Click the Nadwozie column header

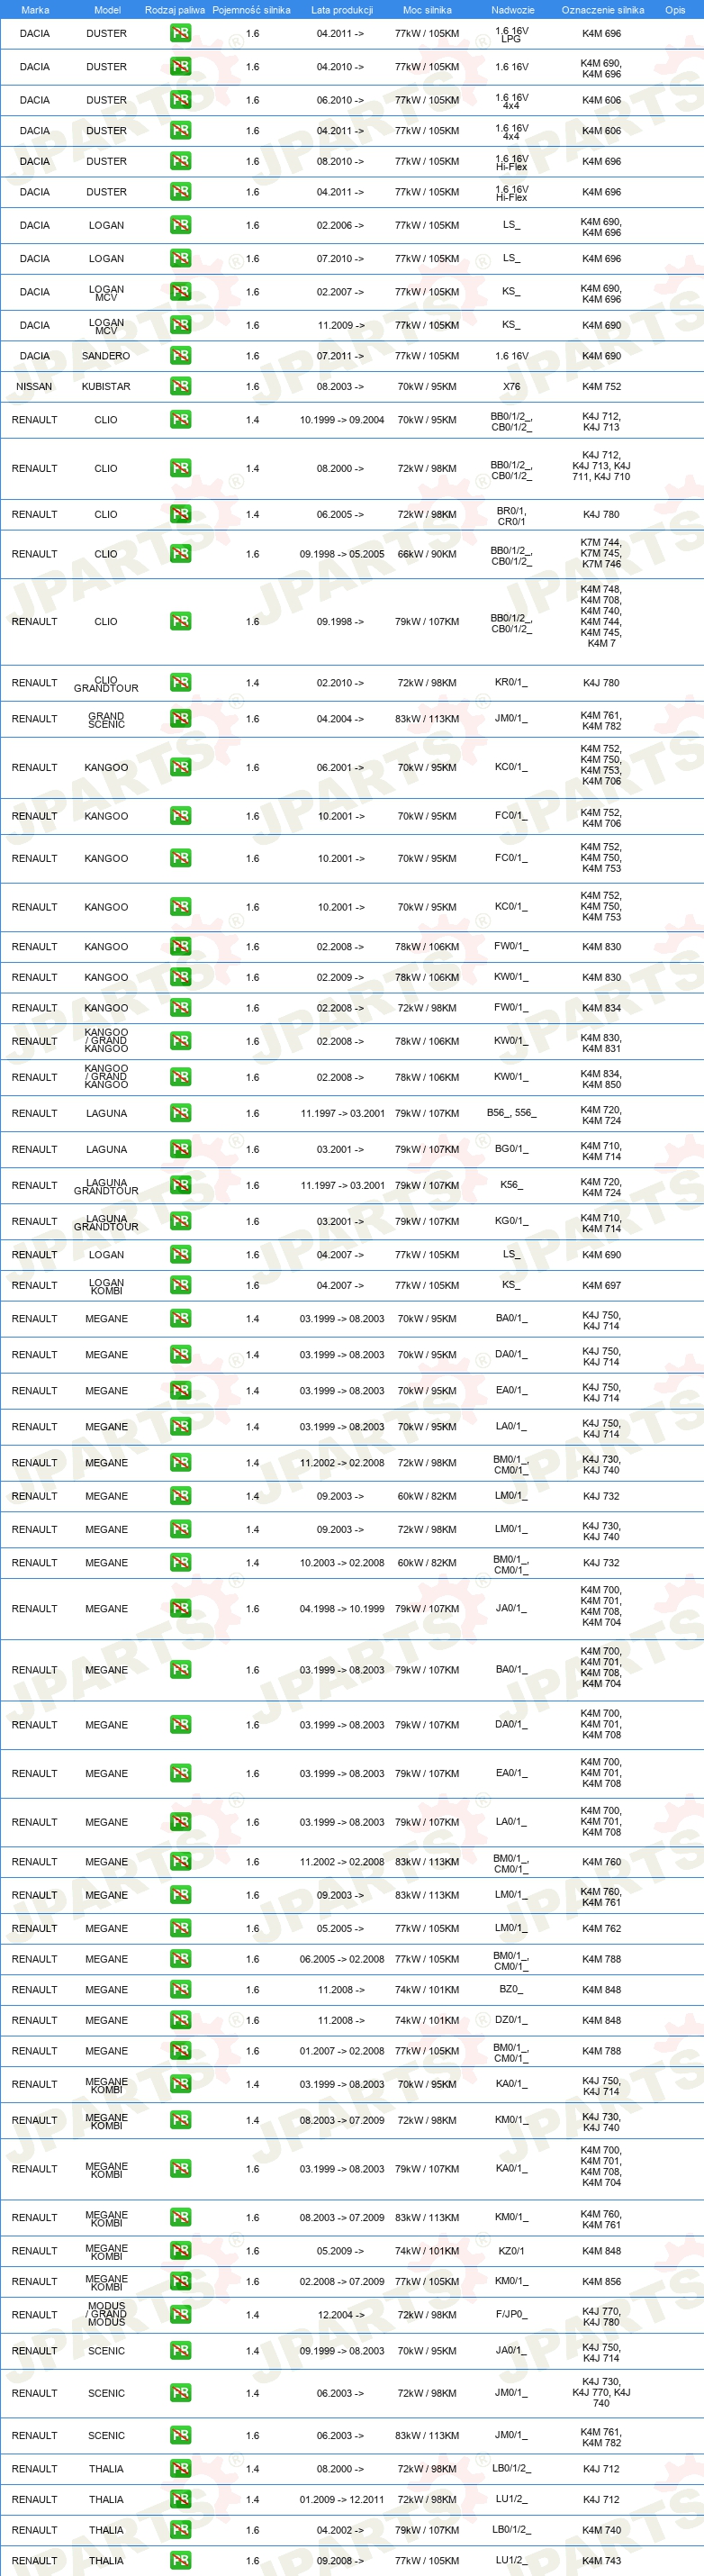tap(513, 10)
